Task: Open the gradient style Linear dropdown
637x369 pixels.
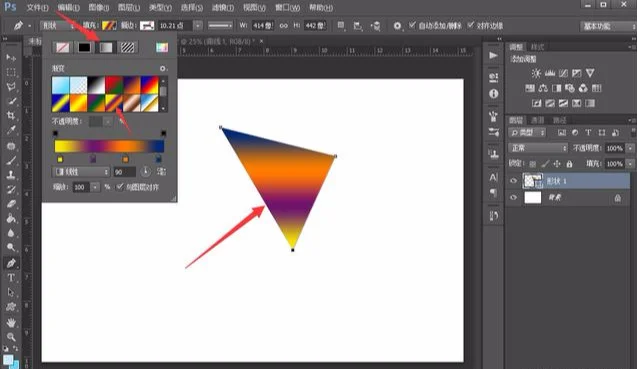Action: [x=81, y=172]
